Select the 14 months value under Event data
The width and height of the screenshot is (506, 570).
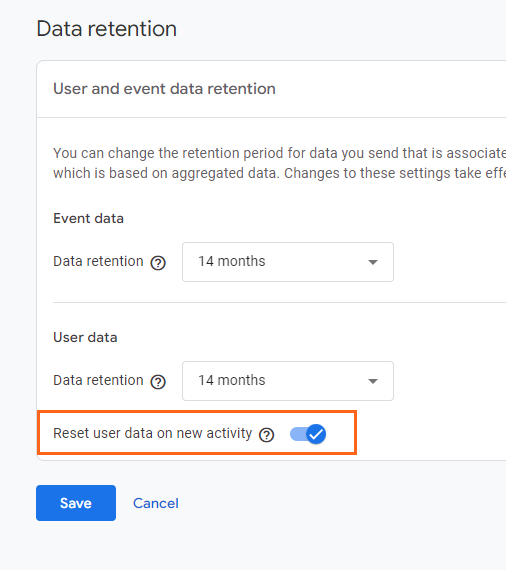click(x=232, y=261)
